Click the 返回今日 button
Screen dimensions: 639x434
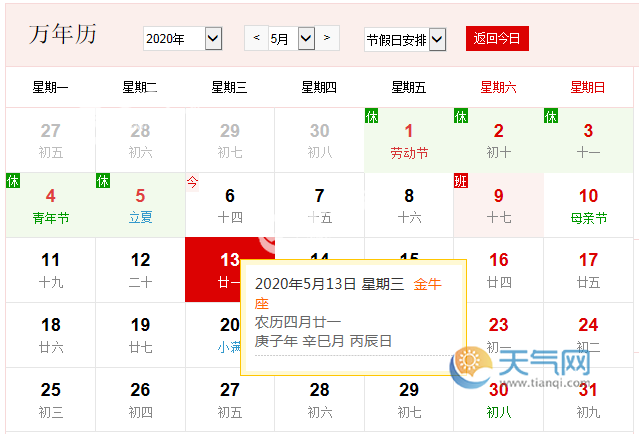pyautogui.click(x=497, y=39)
